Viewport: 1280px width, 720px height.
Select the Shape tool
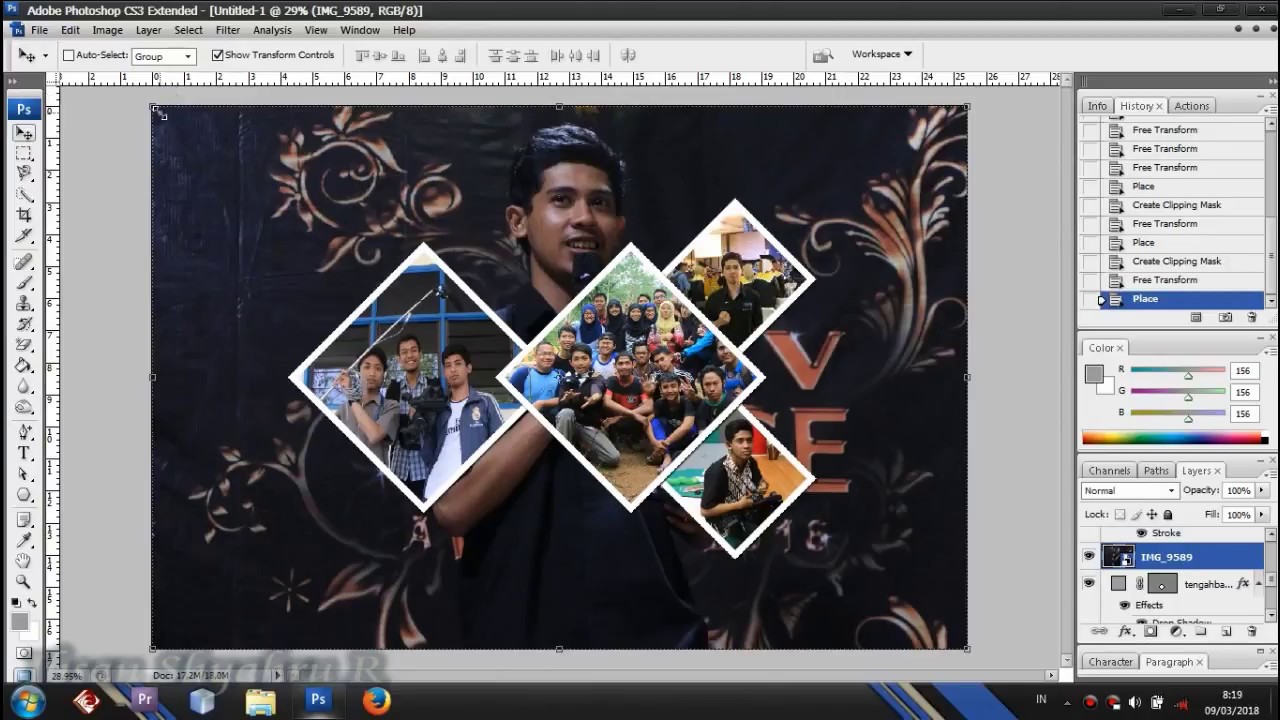24,494
